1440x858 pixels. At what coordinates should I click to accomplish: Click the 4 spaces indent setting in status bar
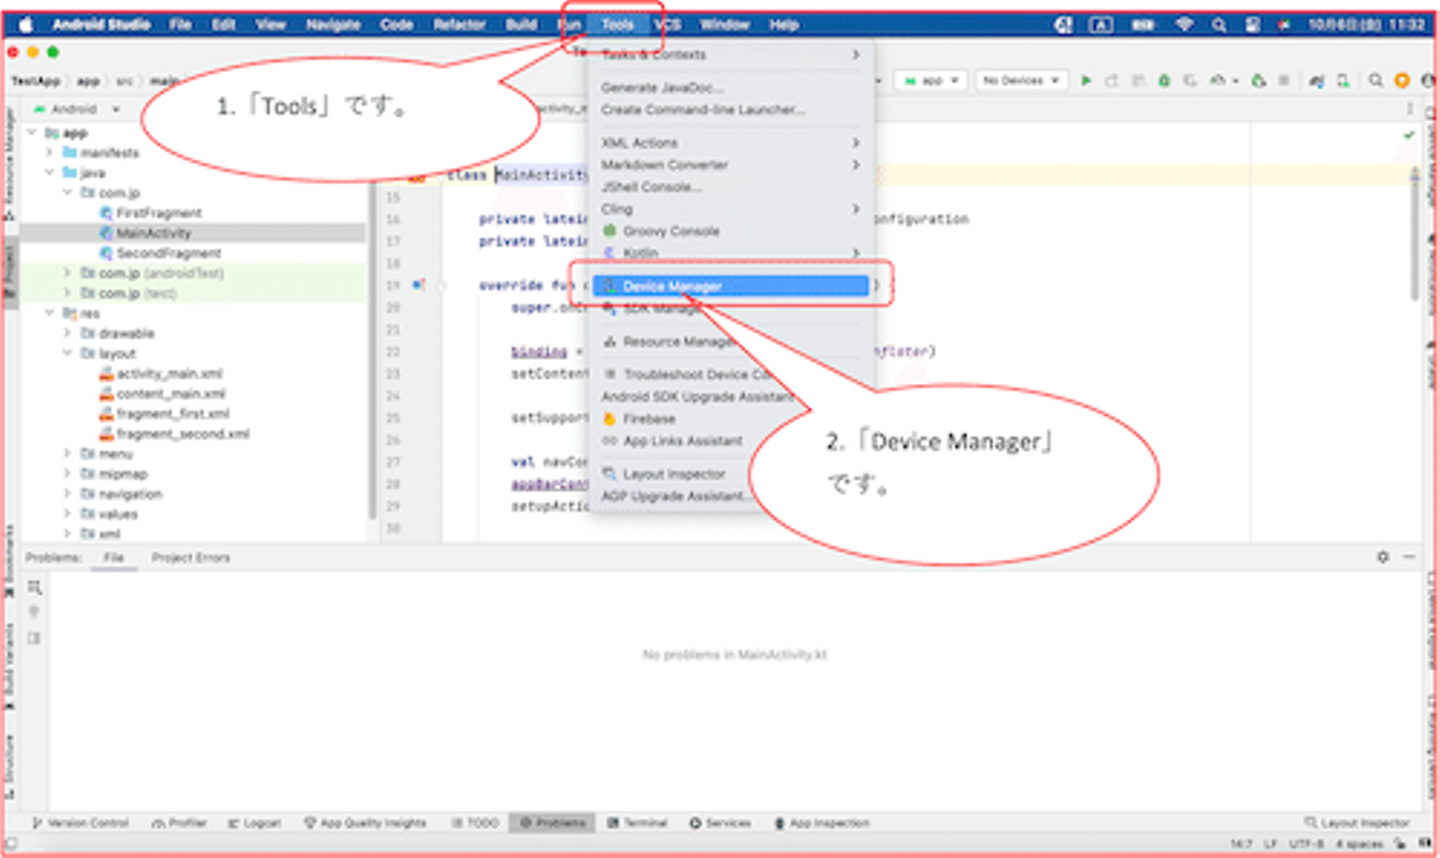[1359, 844]
